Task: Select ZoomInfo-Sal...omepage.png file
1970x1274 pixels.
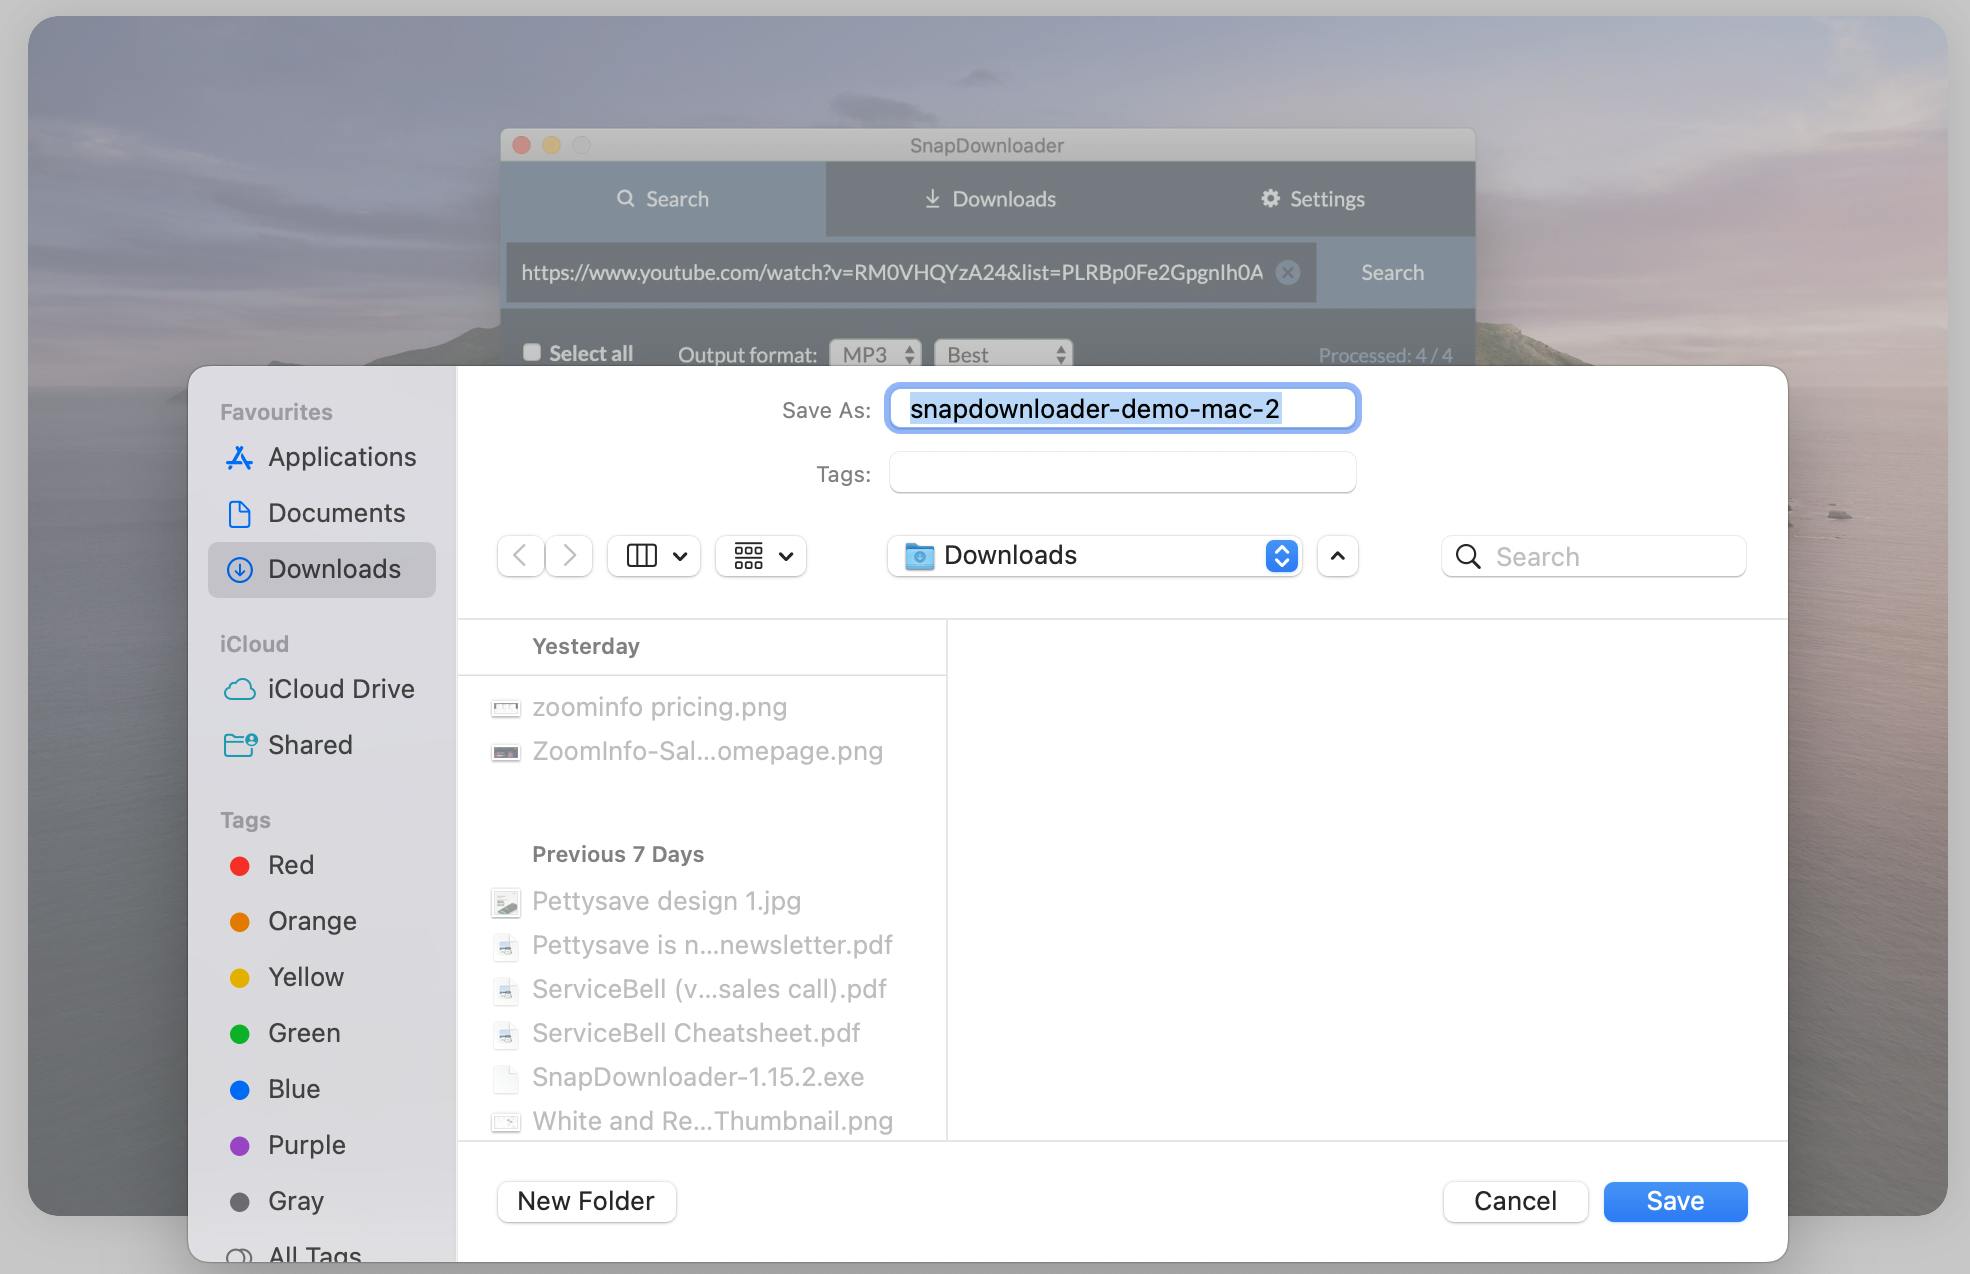Action: 702,751
